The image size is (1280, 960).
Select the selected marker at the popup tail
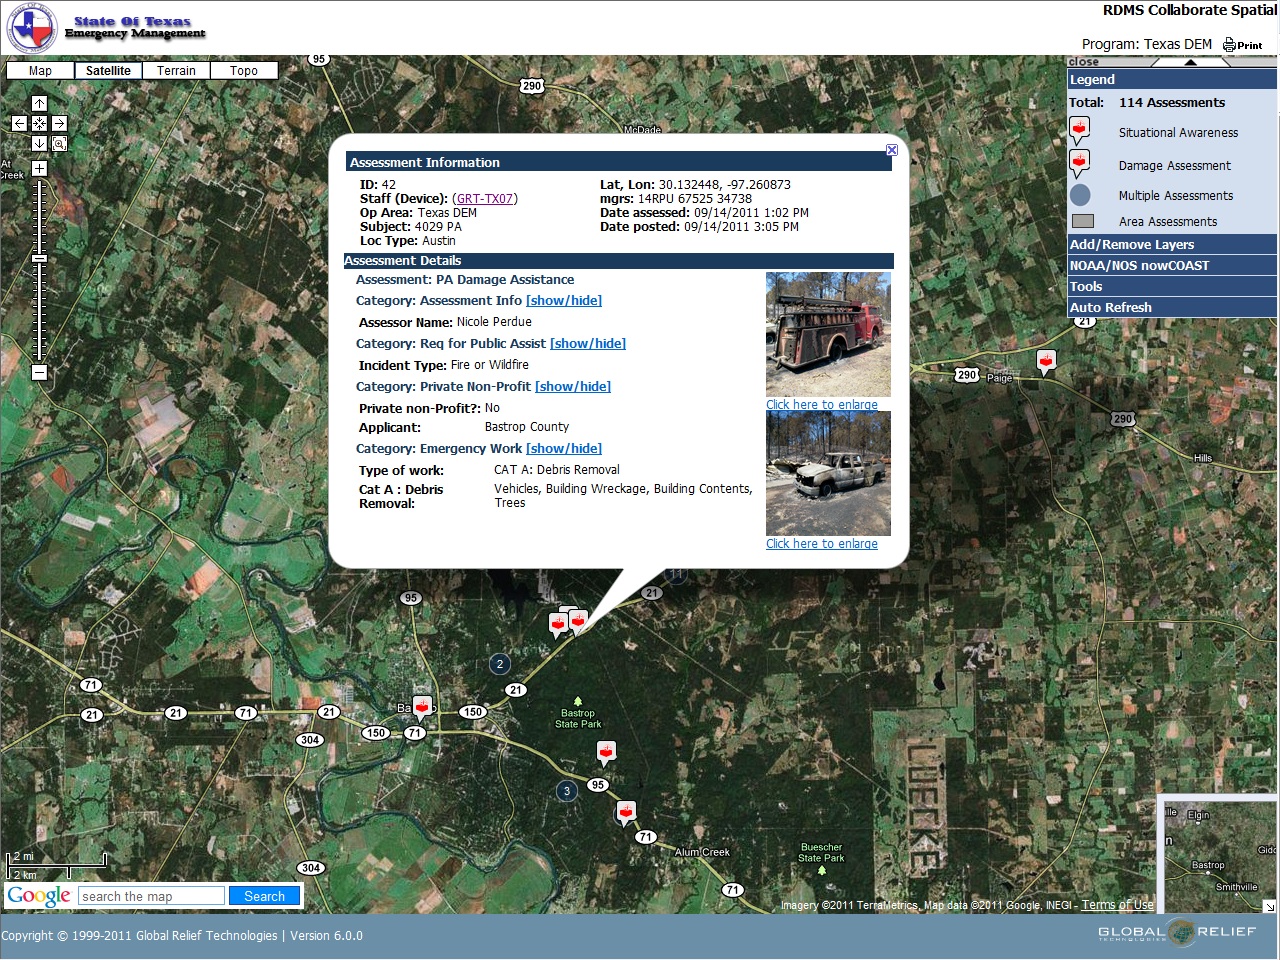578,621
